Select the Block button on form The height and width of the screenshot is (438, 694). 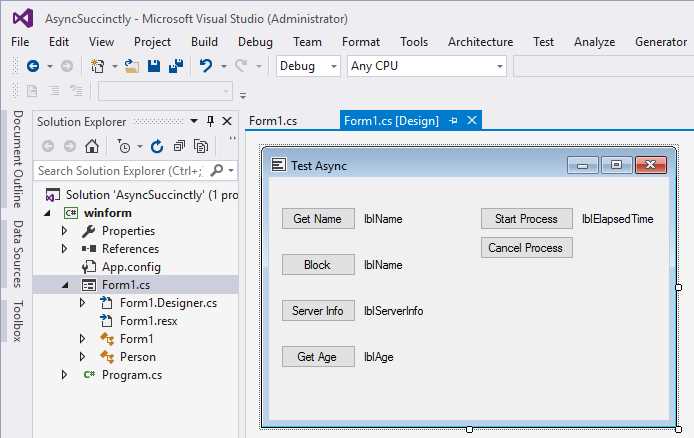click(x=318, y=265)
